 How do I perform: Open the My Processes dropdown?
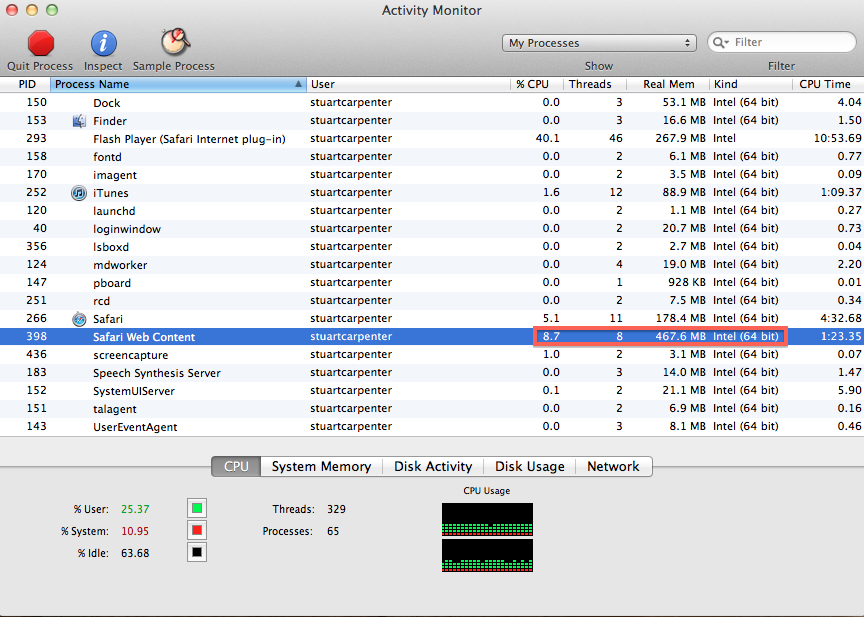598,42
